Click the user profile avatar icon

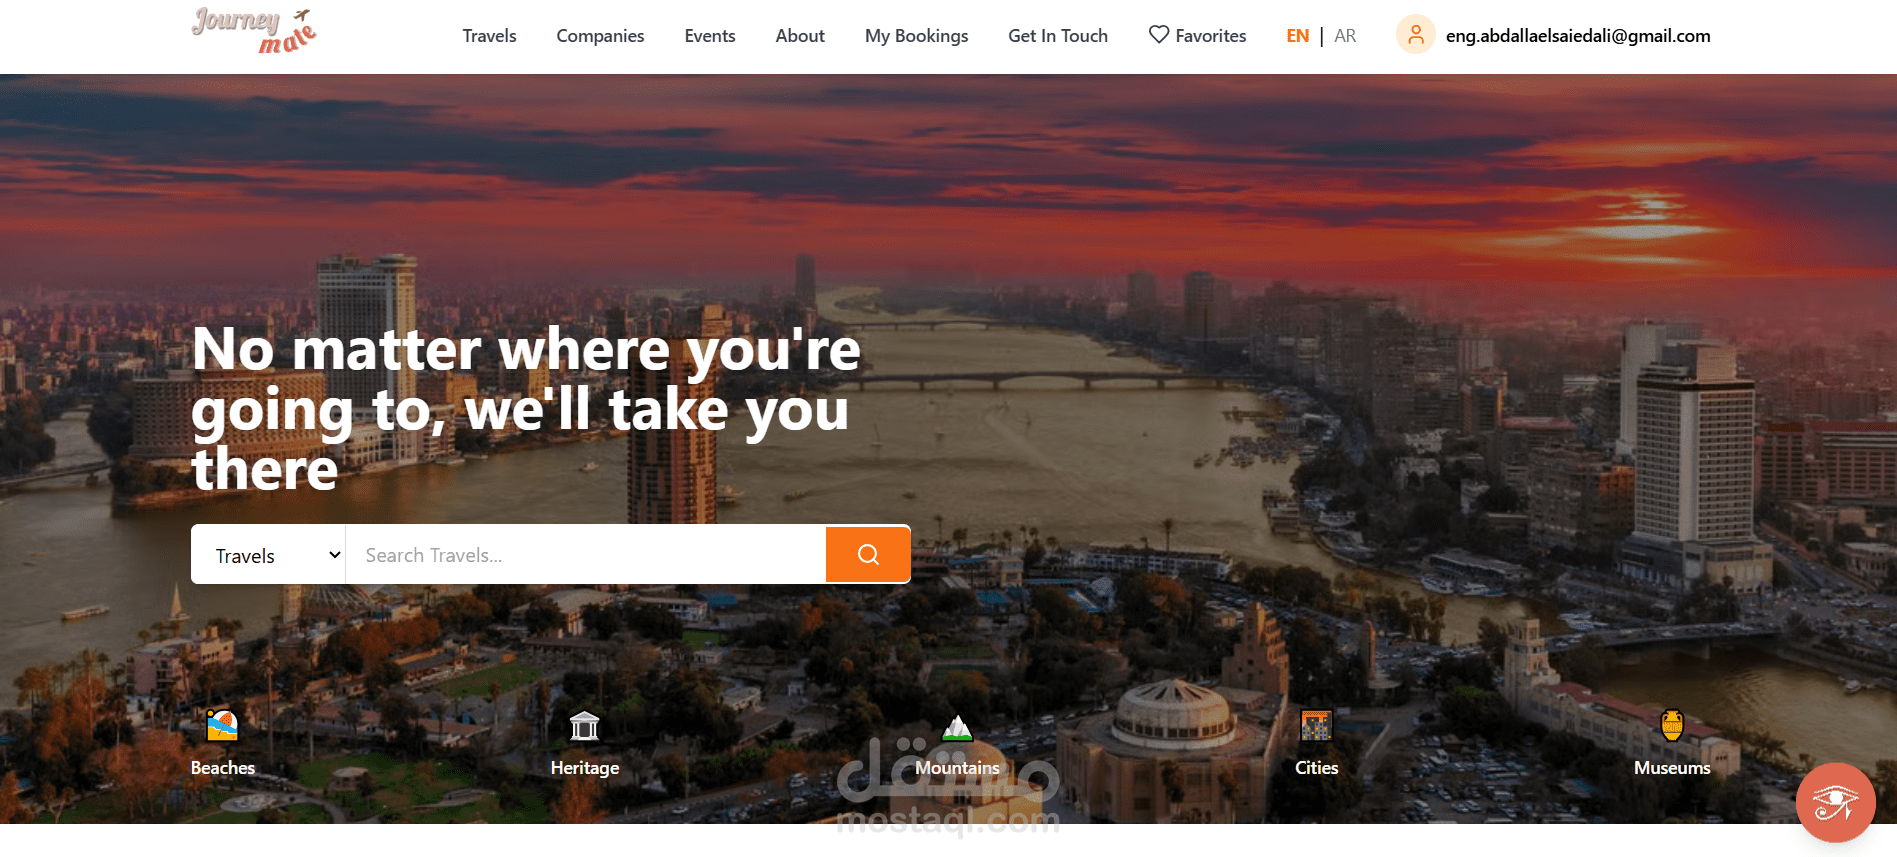point(1415,35)
